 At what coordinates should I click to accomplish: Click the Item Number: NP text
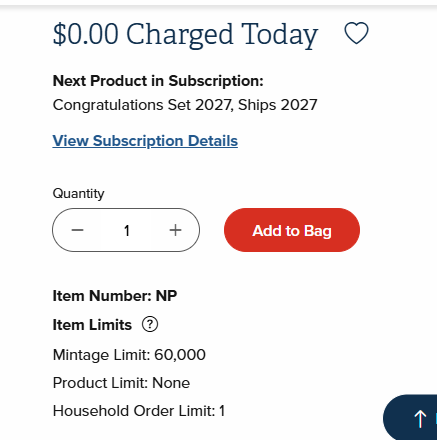pyautogui.click(x=115, y=296)
